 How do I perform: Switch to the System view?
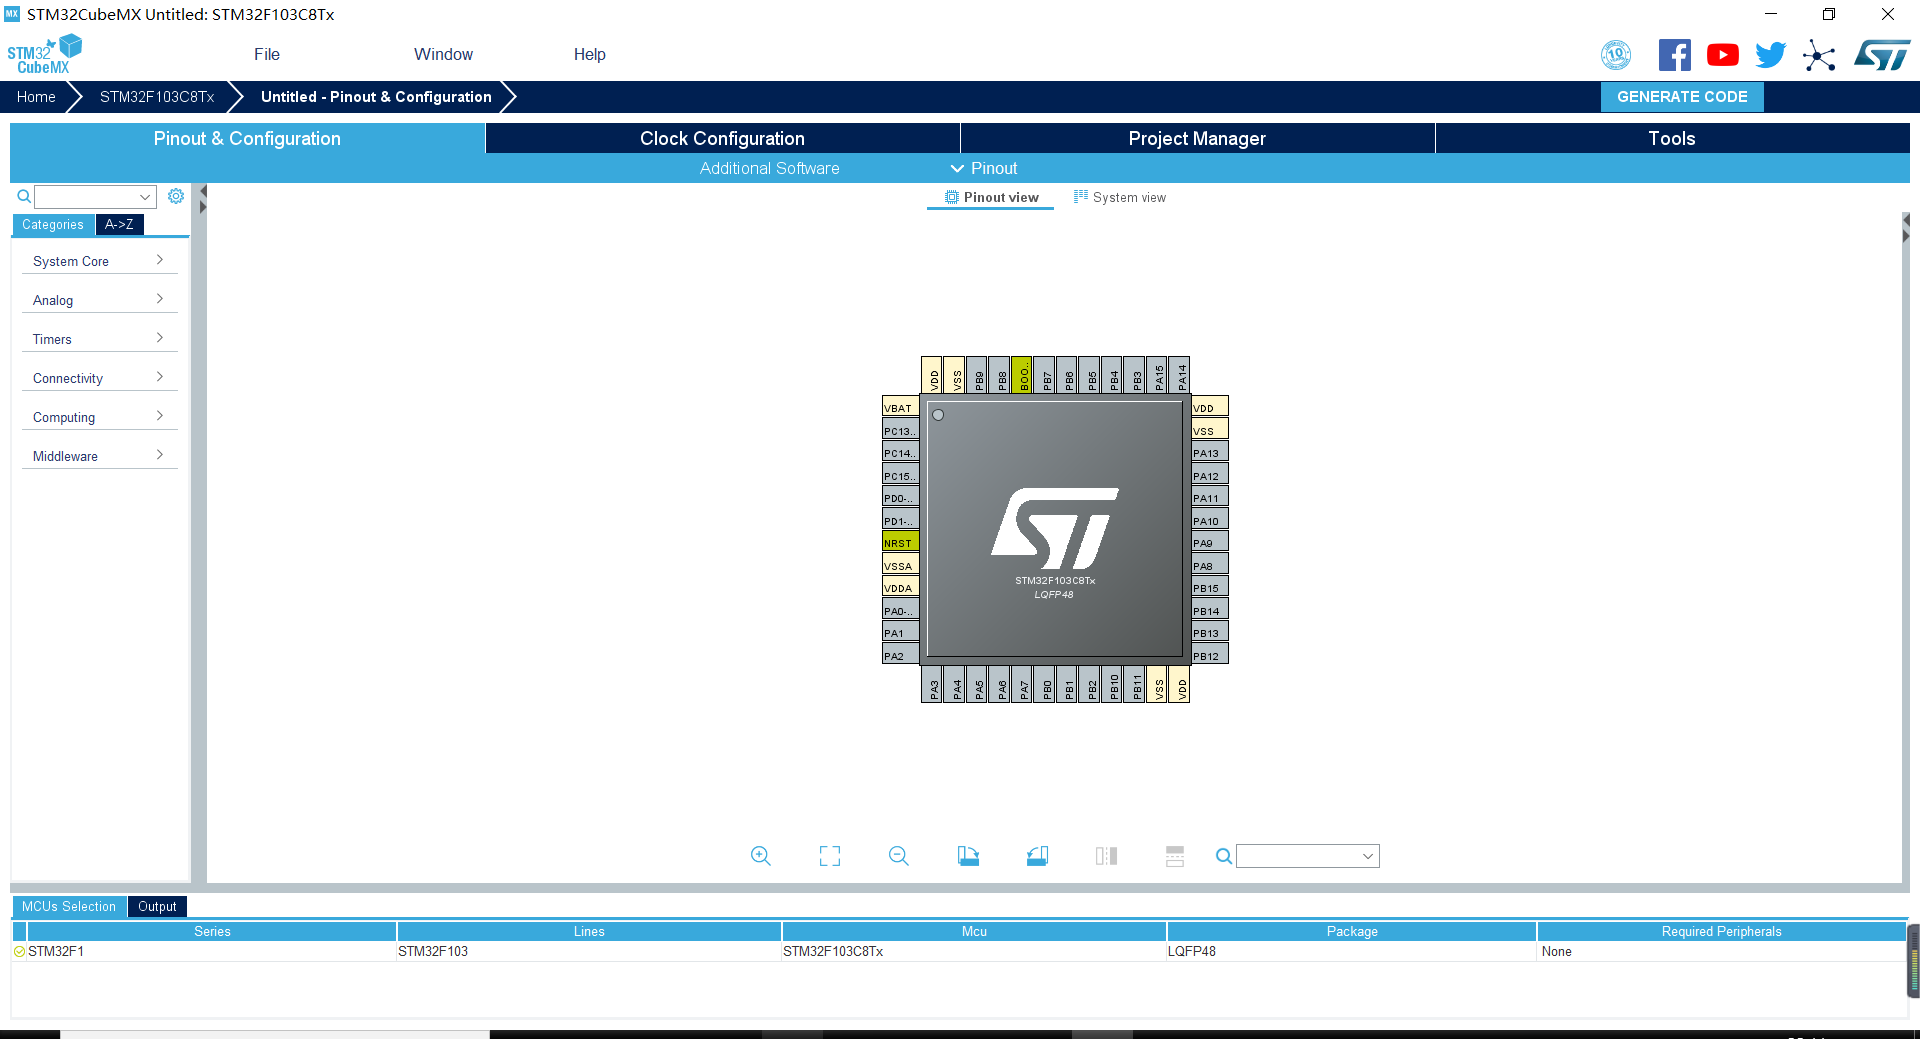1120,197
